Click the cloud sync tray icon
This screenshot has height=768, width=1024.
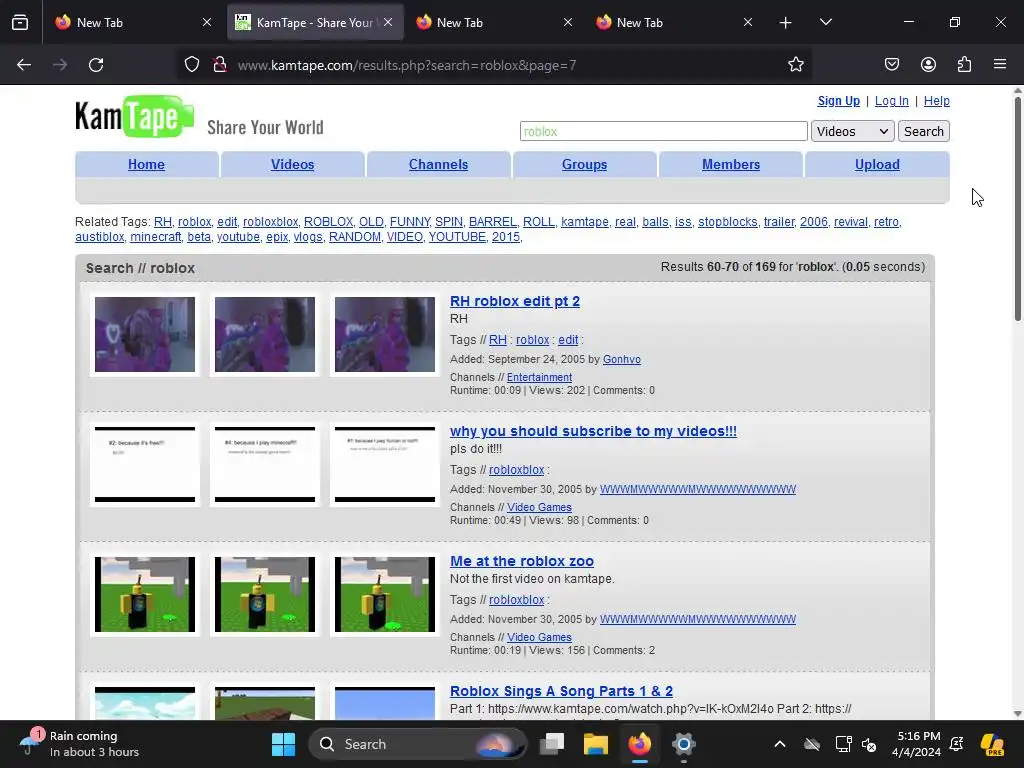pyautogui.click(x=812, y=744)
